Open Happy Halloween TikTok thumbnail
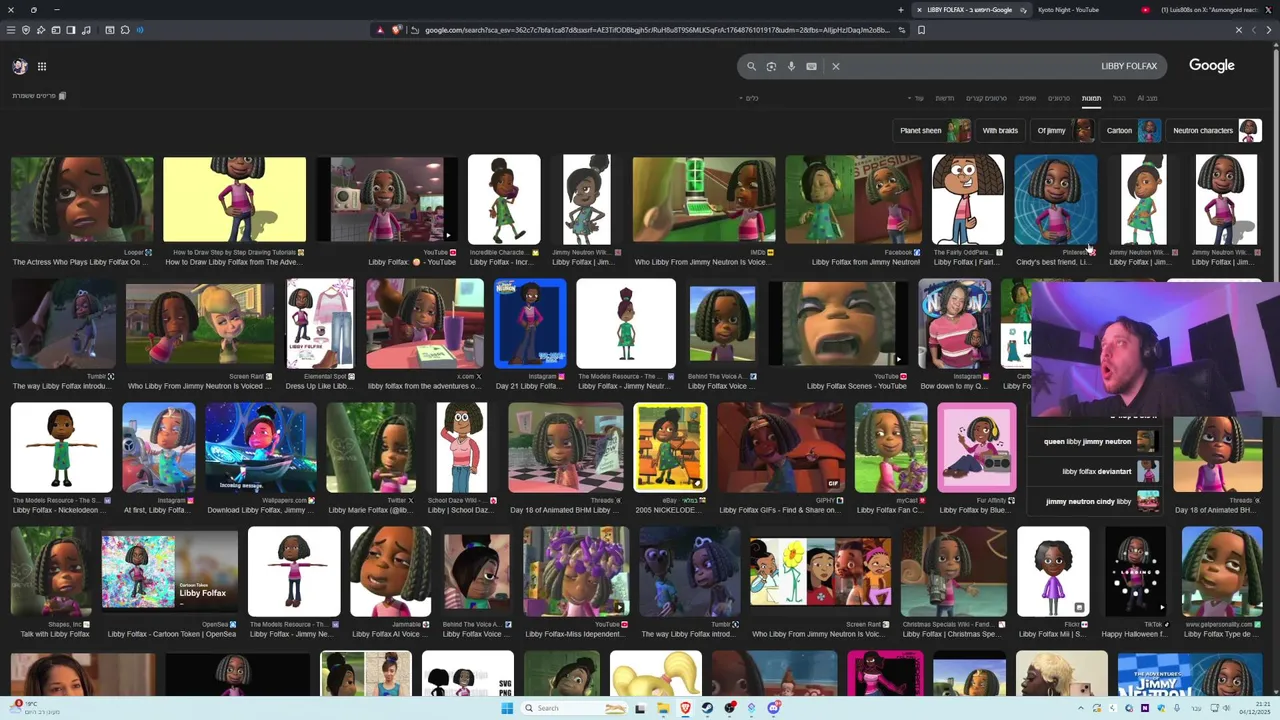 (x=1135, y=571)
